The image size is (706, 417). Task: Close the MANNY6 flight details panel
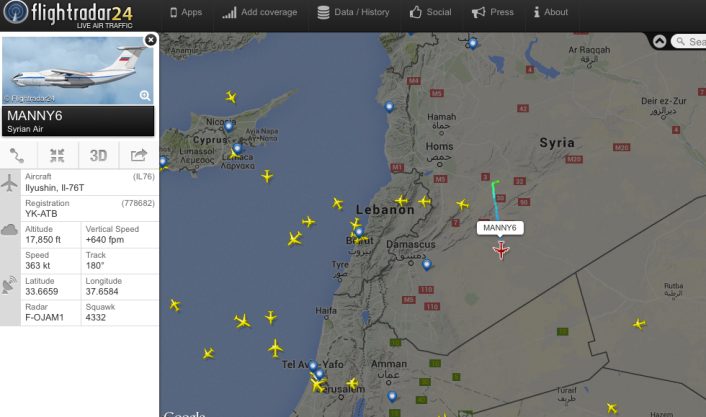tap(151, 40)
